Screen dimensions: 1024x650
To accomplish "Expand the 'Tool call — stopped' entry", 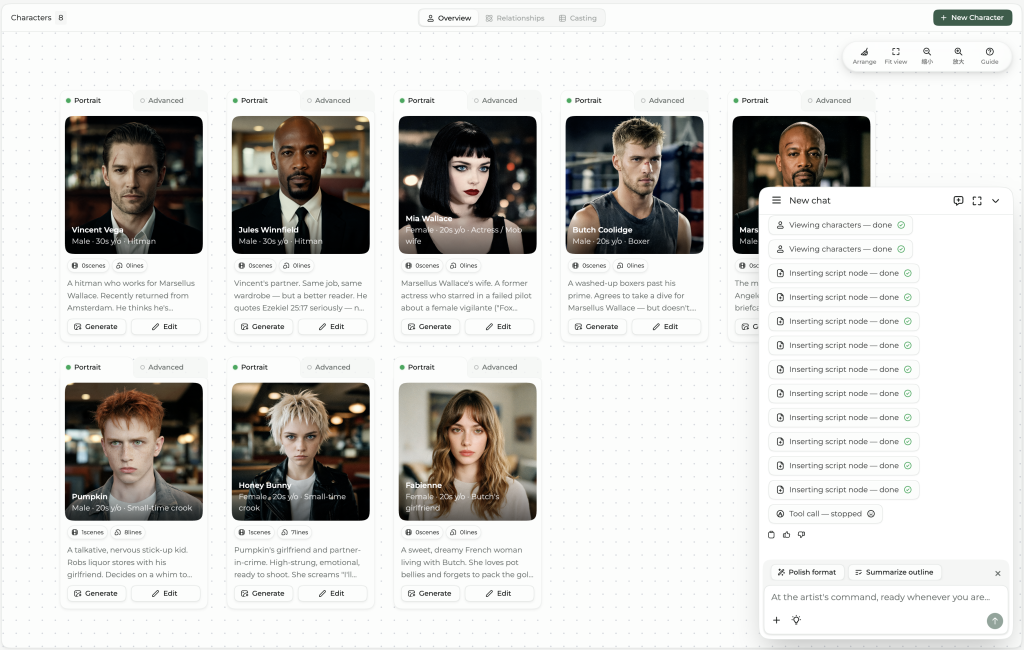I will click(825, 514).
